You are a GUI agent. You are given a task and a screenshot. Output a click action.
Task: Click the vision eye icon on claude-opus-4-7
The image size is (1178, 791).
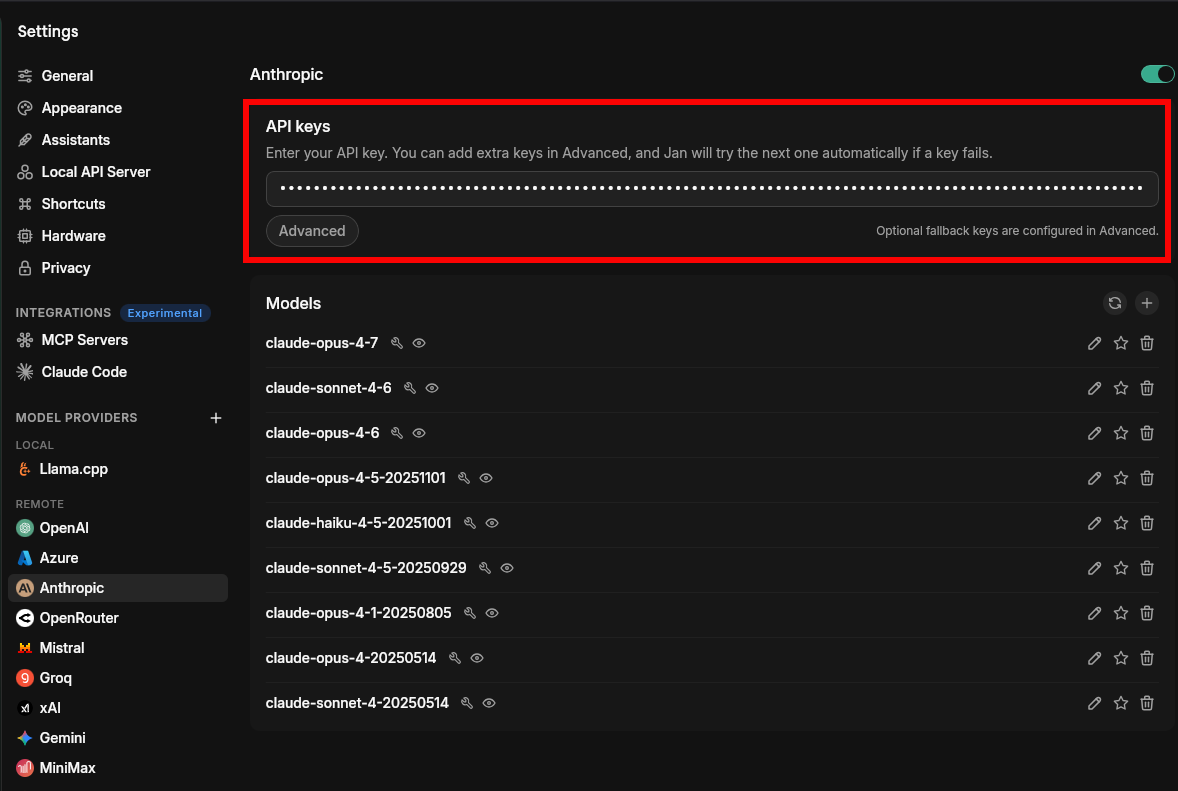419,343
